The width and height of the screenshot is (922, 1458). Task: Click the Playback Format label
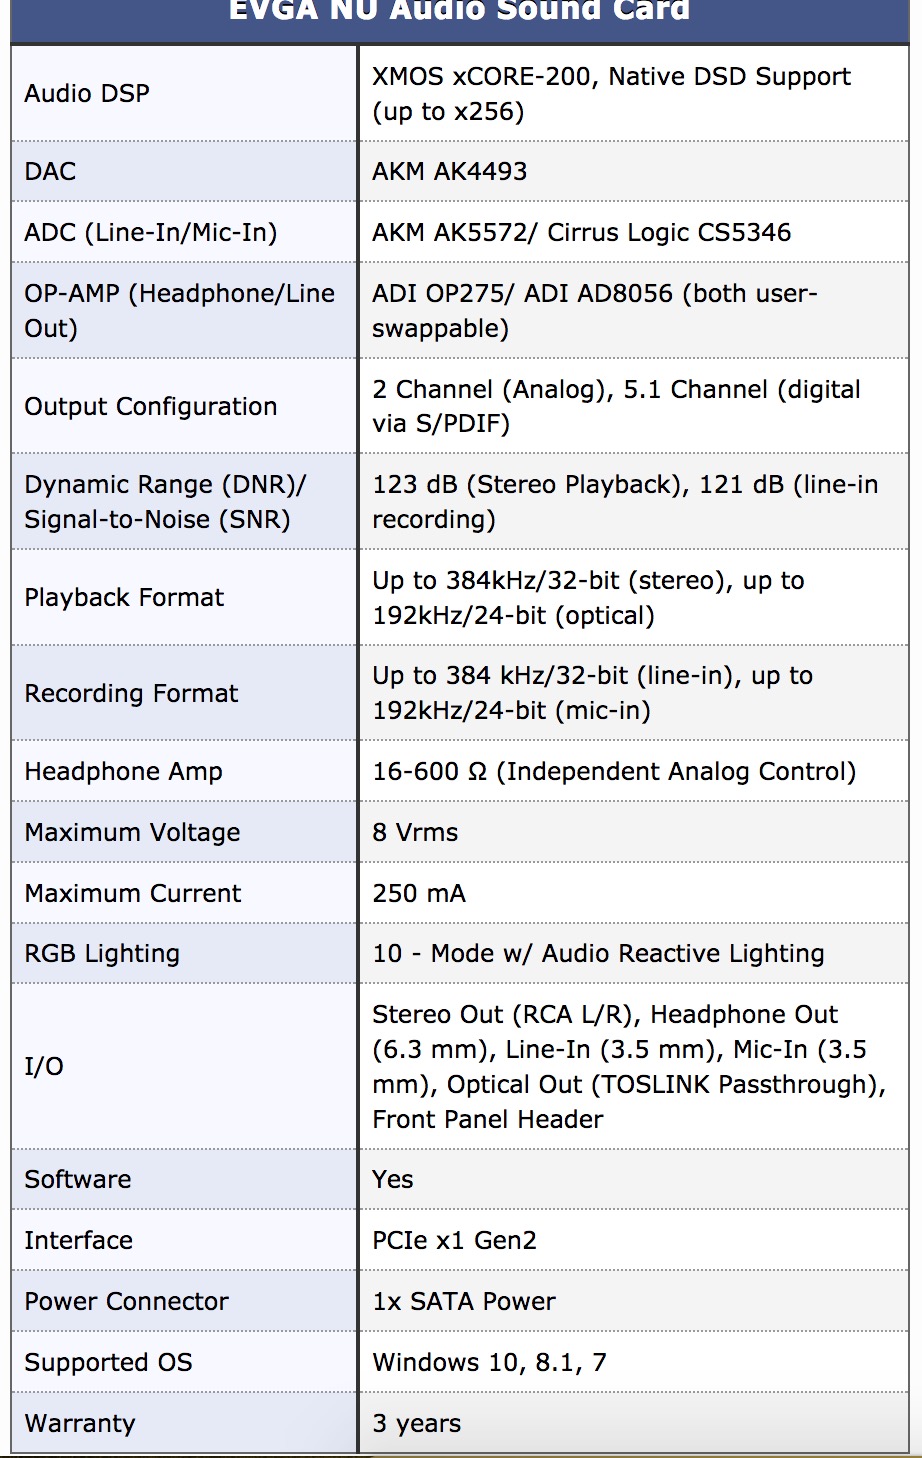(124, 598)
